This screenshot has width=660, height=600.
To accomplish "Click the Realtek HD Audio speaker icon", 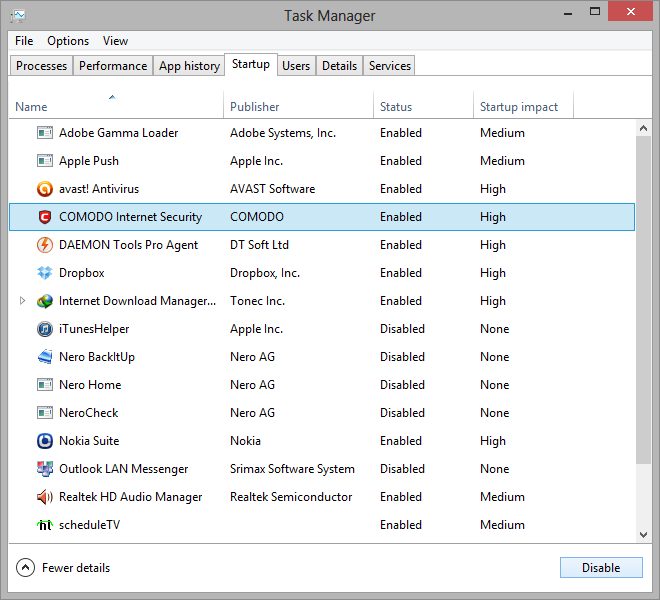I will click(45, 497).
